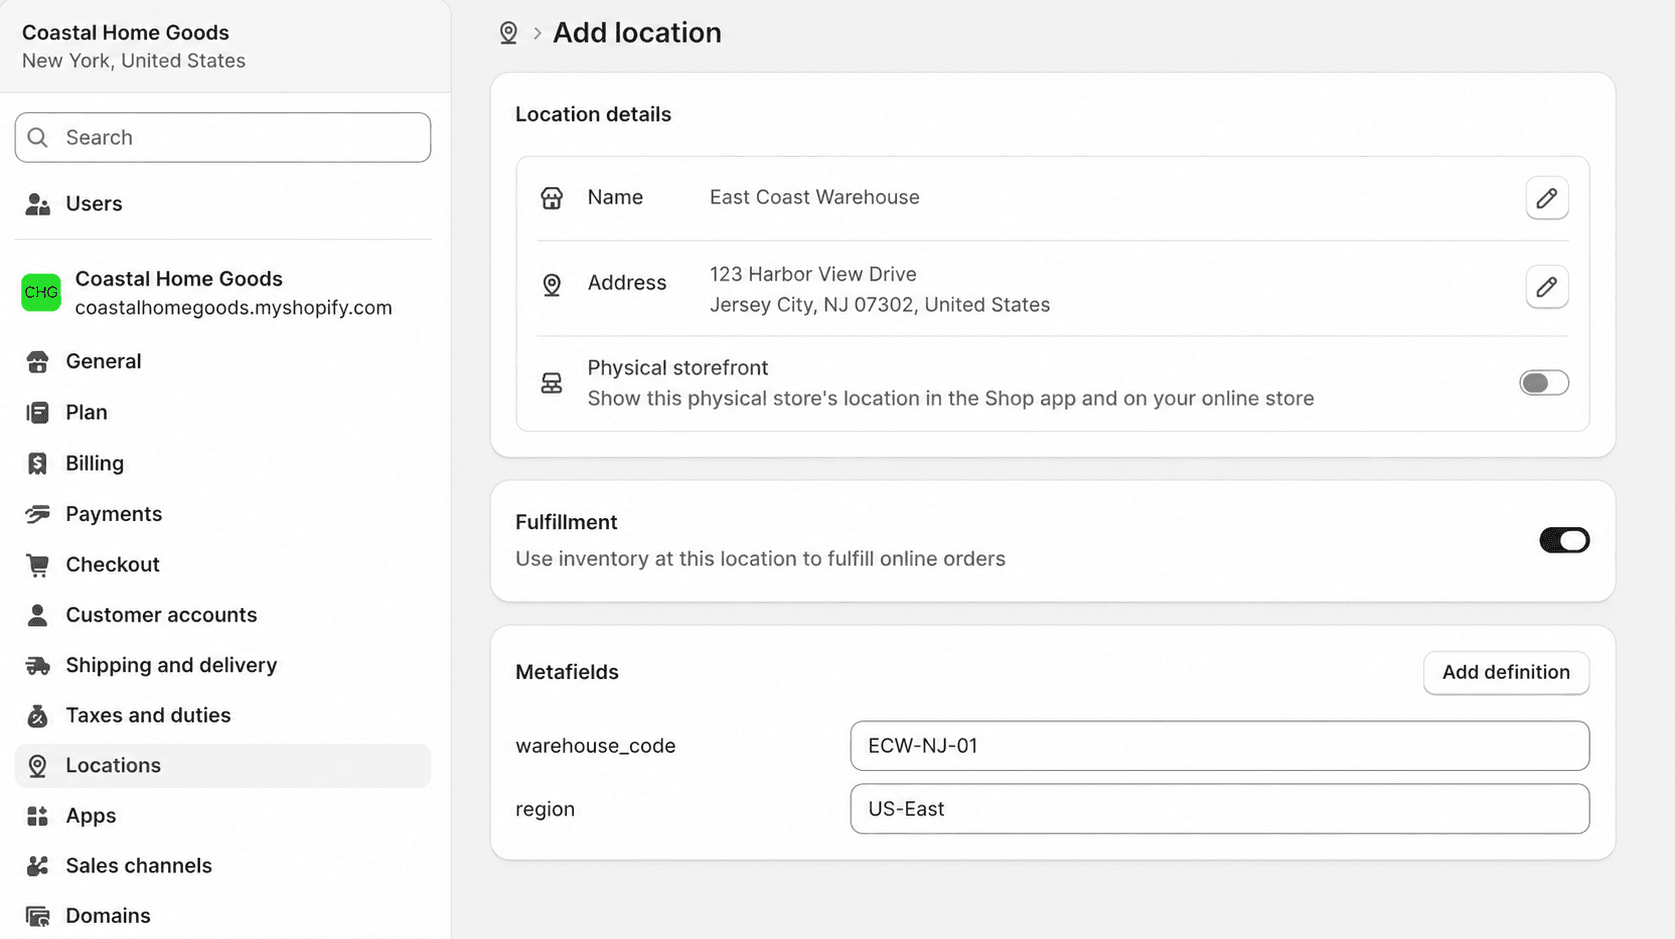The image size is (1675, 939).
Task: Click the Payments hand icon
Action: [38, 514]
